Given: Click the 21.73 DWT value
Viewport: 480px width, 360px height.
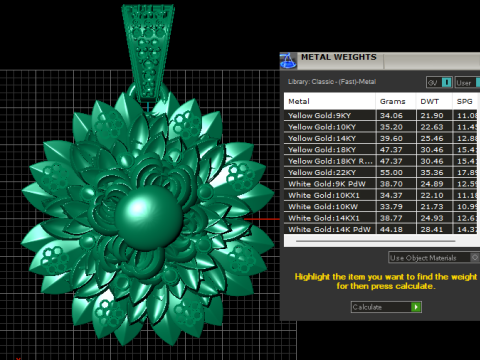Looking at the screenshot, I should click(x=432, y=207).
